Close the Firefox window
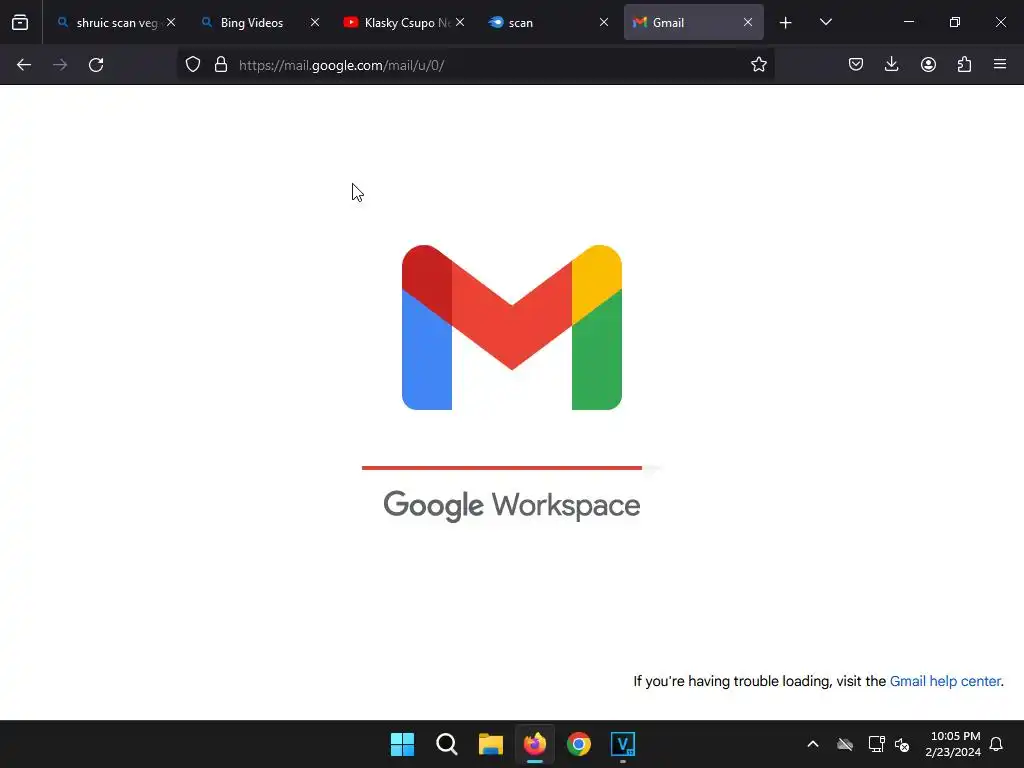The image size is (1024, 768). pyautogui.click(x=1000, y=22)
